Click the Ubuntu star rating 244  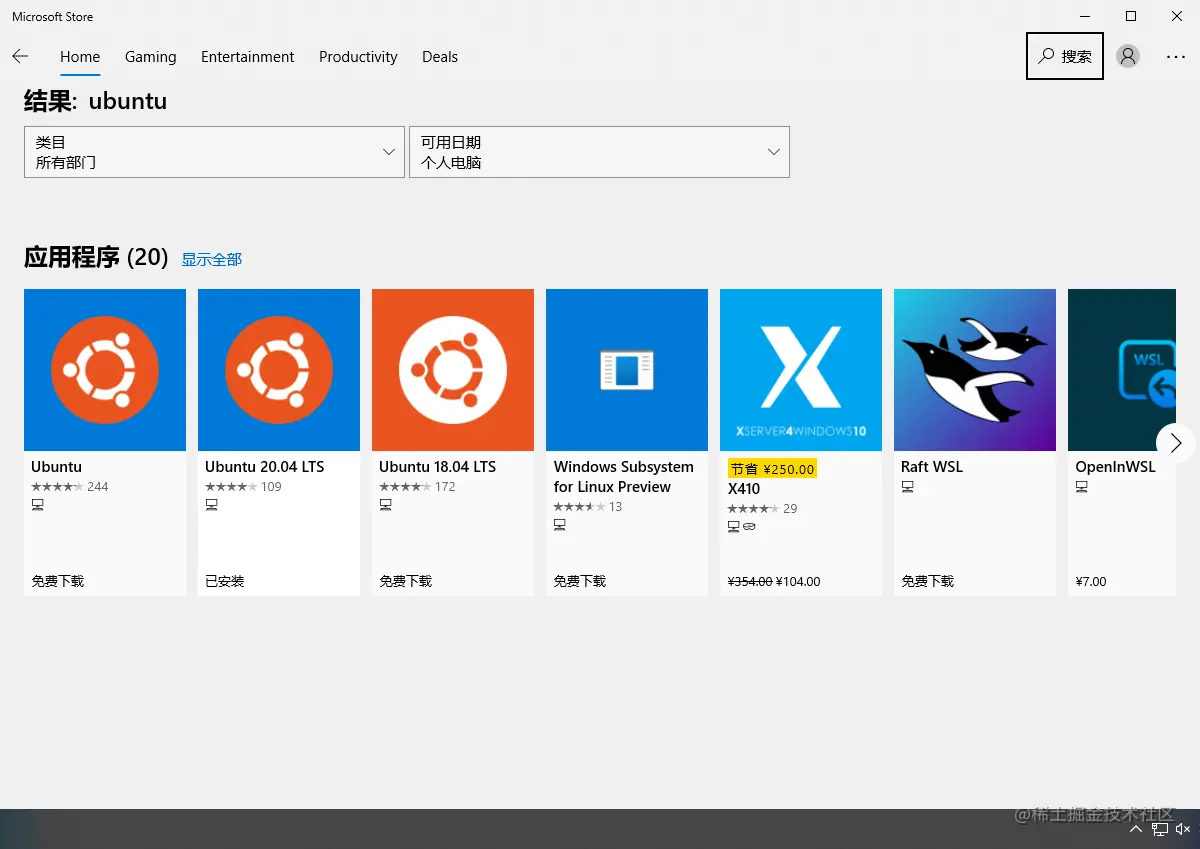coord(70,487)
